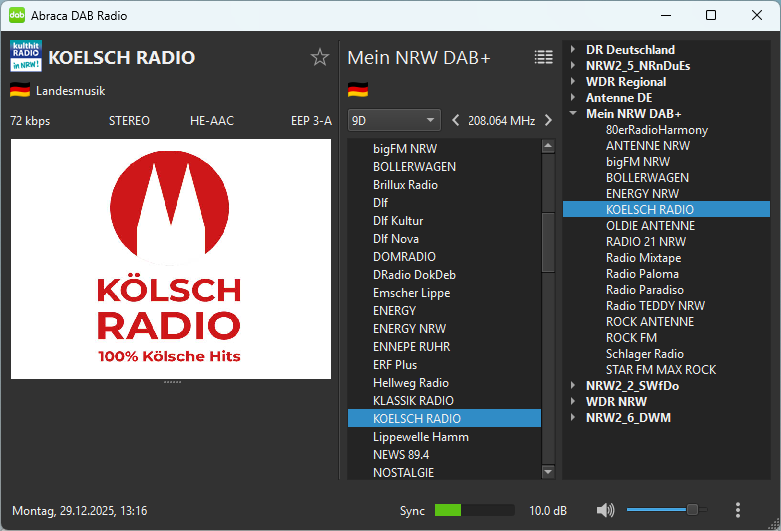Adjust the volume slider handle
The width and height of the screenshot is (781, 531).
691,510
